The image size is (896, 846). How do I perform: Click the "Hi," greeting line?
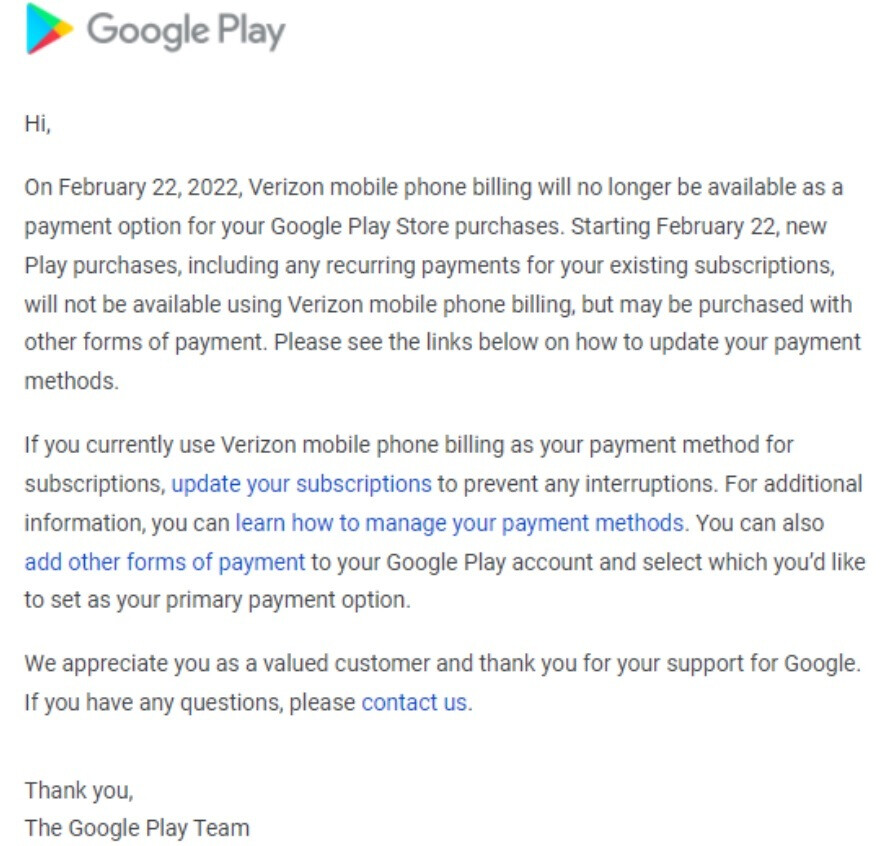point(38,123)
